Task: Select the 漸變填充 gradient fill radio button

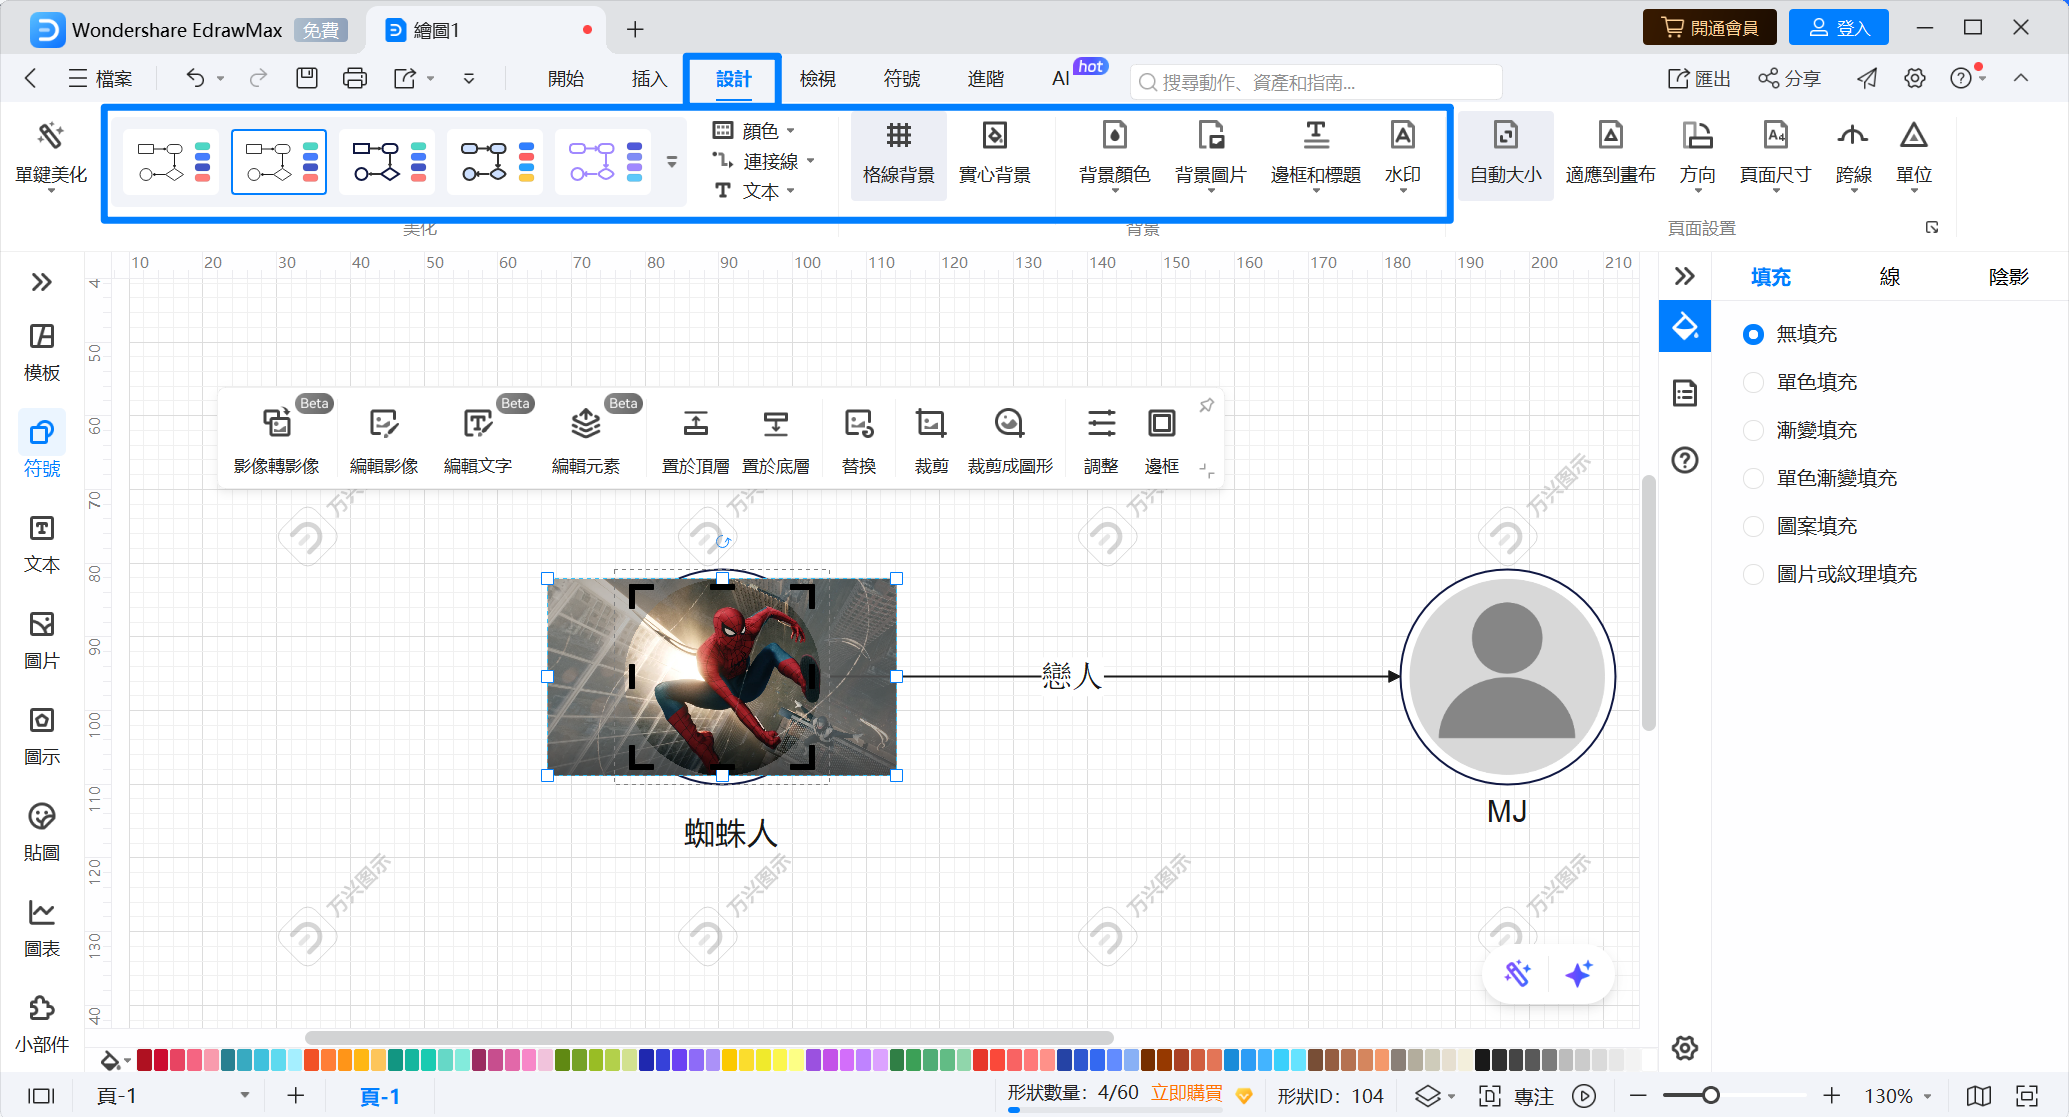Action: click(1753, 430)
